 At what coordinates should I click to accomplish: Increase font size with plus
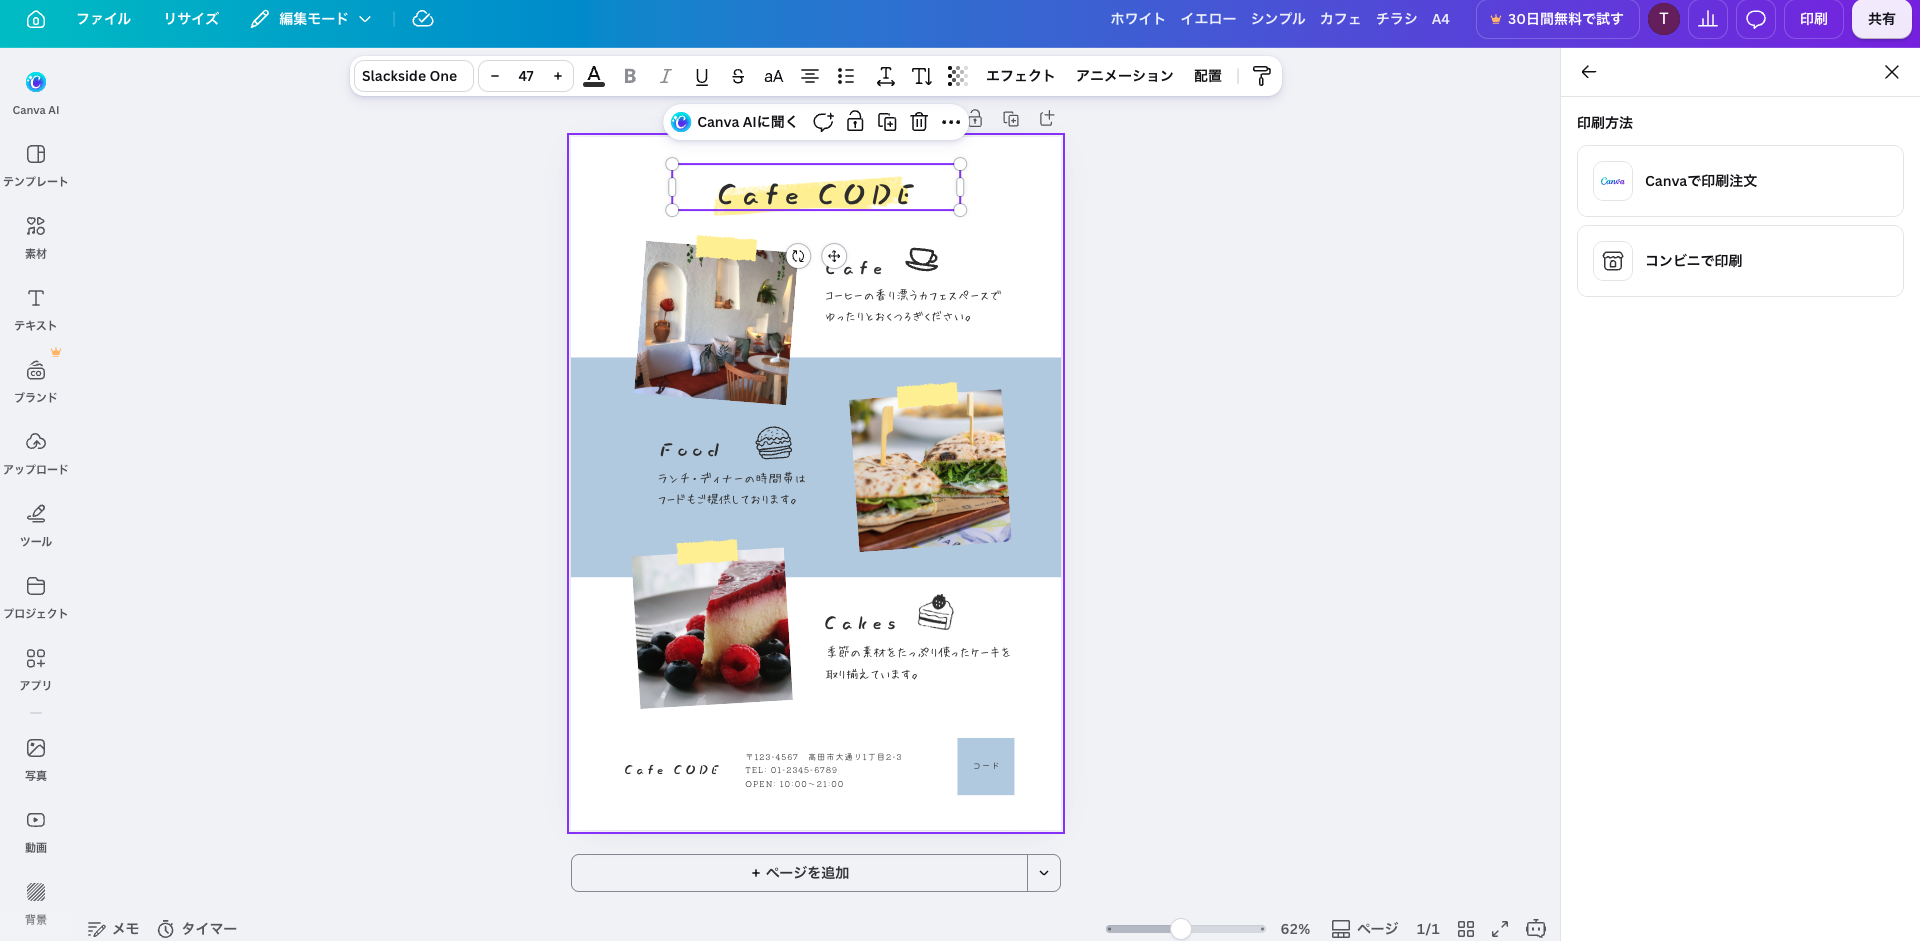pyautogui.click(x=558, y=76)
